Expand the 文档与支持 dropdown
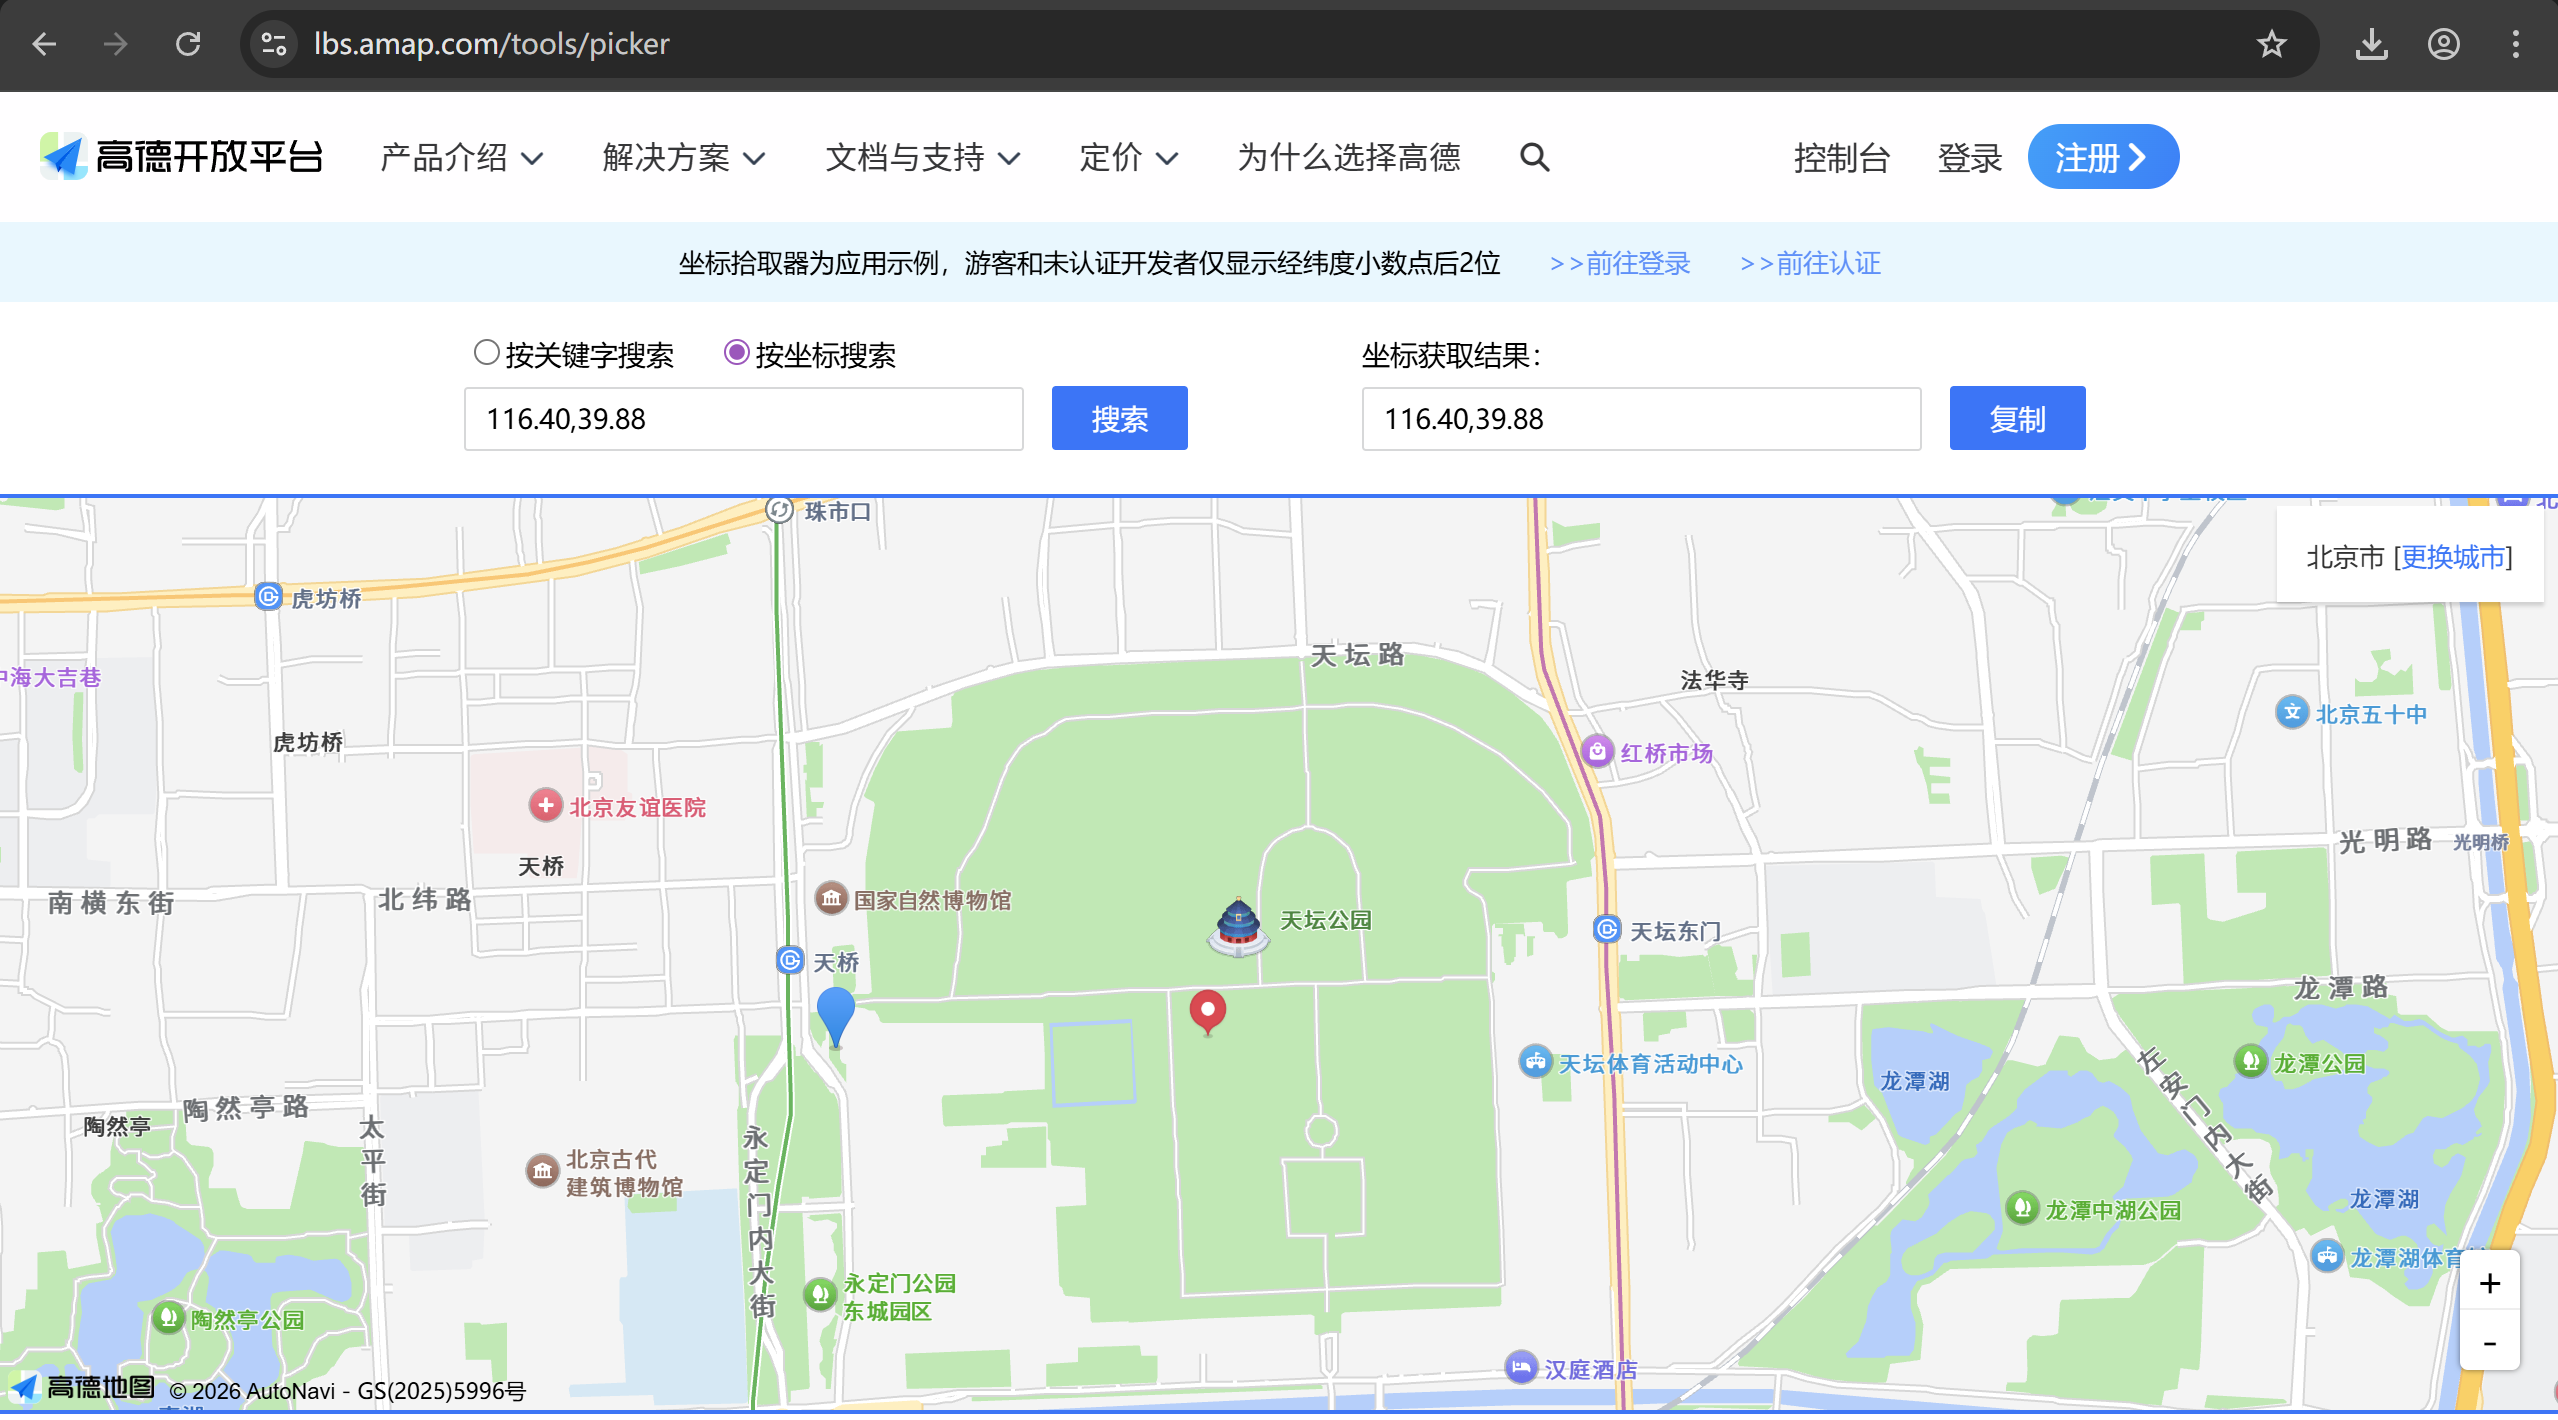The height and width of the screenshot is (1420, 2558). 923,157
